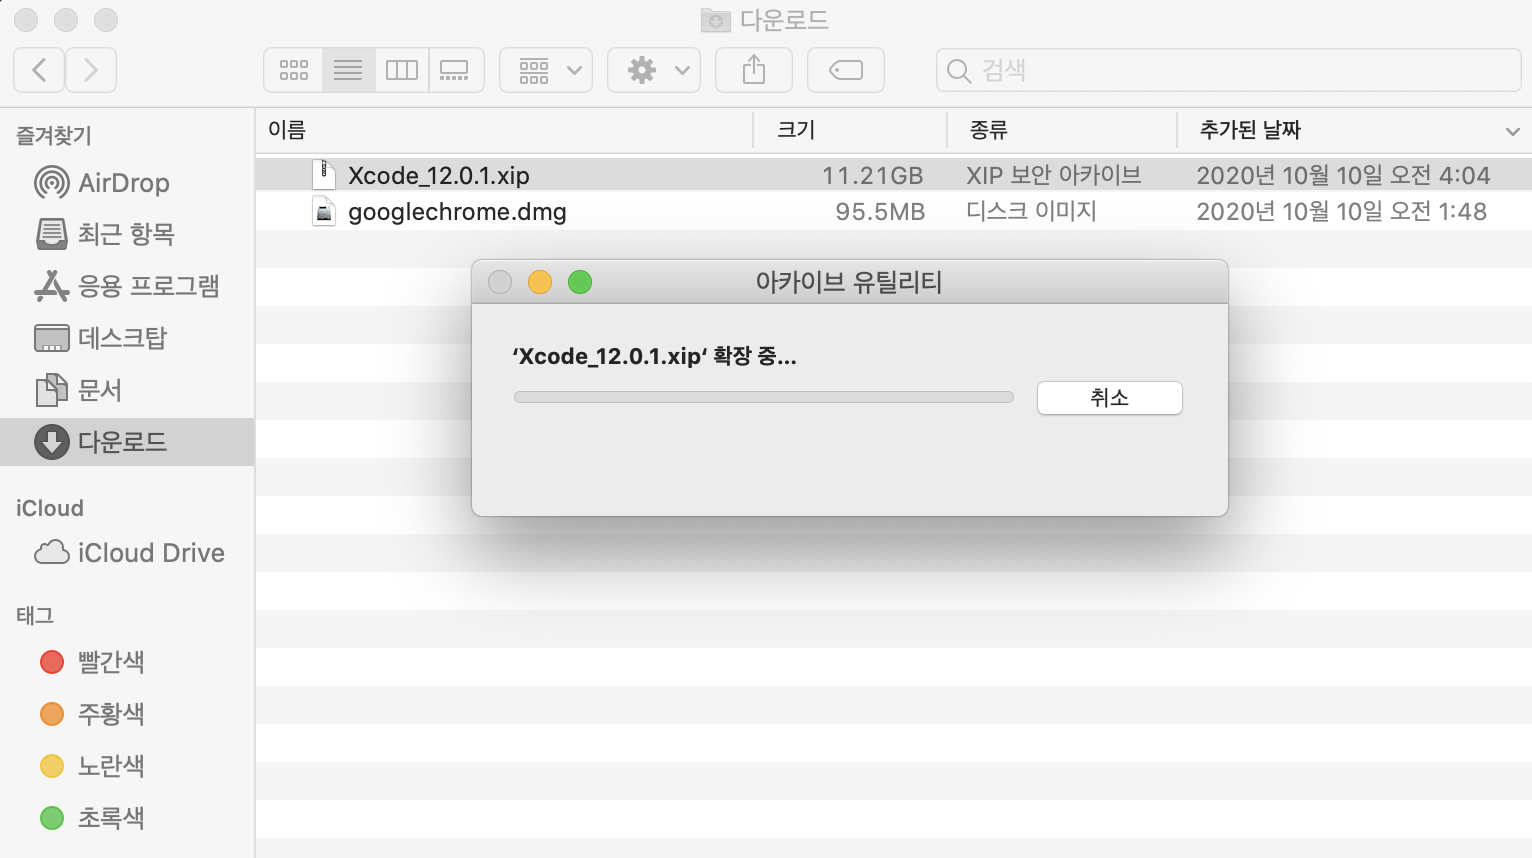
Task: Sort by the 종류 column header
Action: click(x=989, y=130)
